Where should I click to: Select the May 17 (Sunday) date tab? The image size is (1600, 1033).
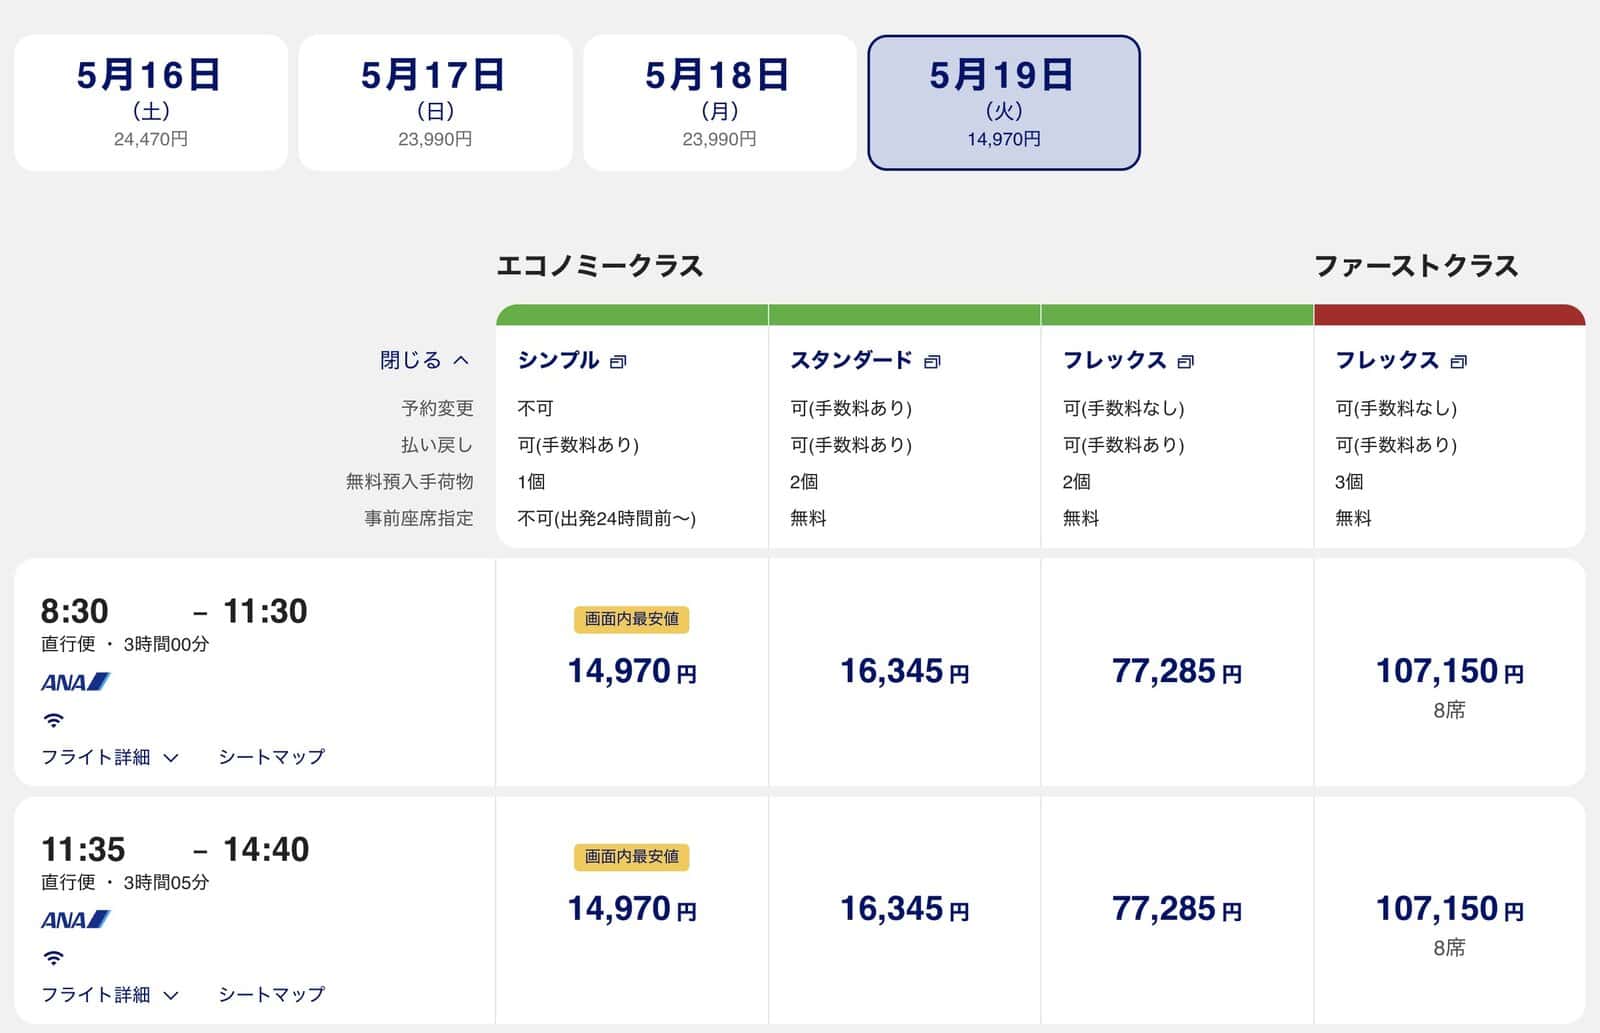coord(435,103)
